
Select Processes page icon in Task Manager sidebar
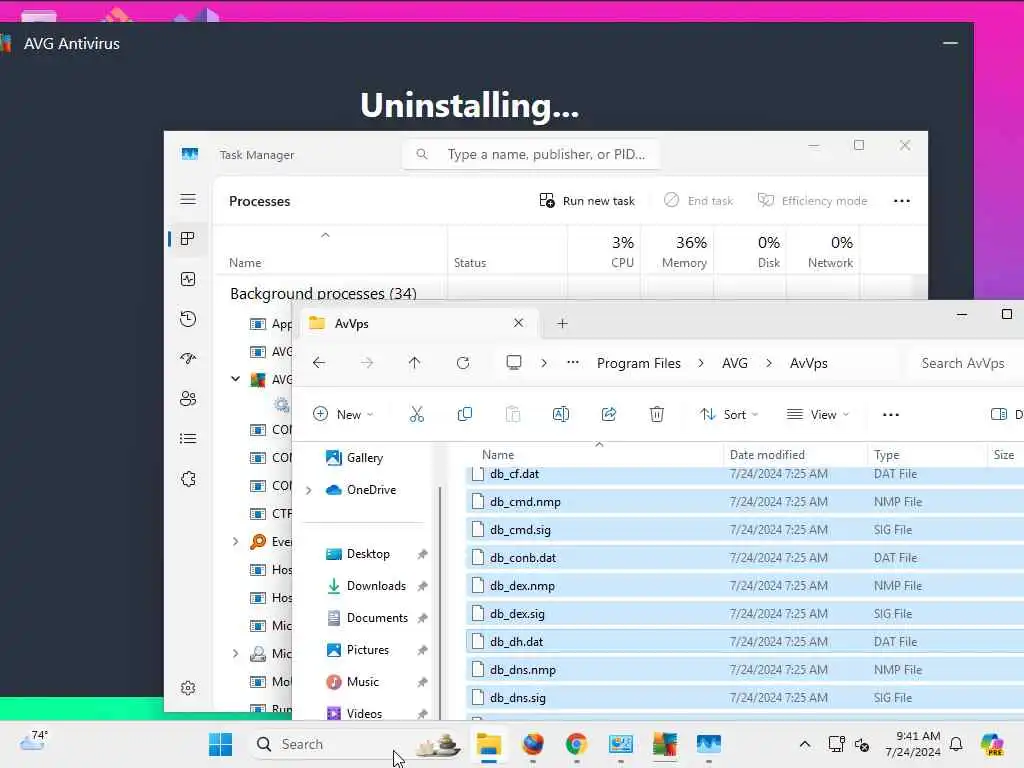(x=188, y=239)
